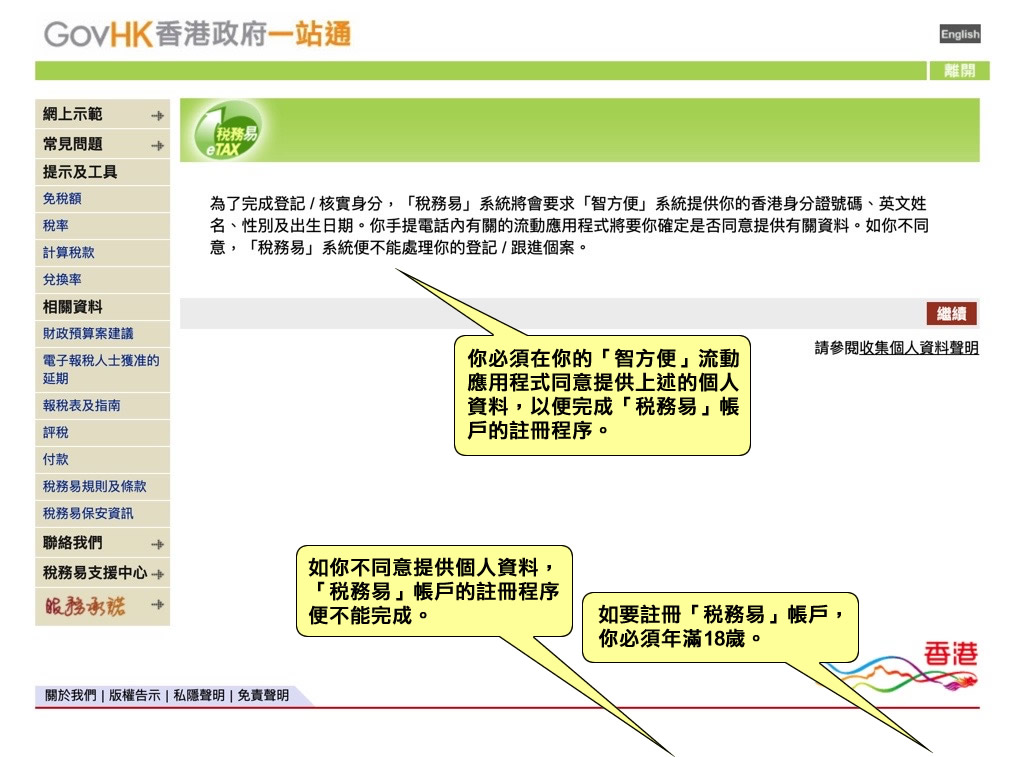Open the 免責聲明 footer link
The height and width of the screenshot is (757, 1012).
click(263, 695)
